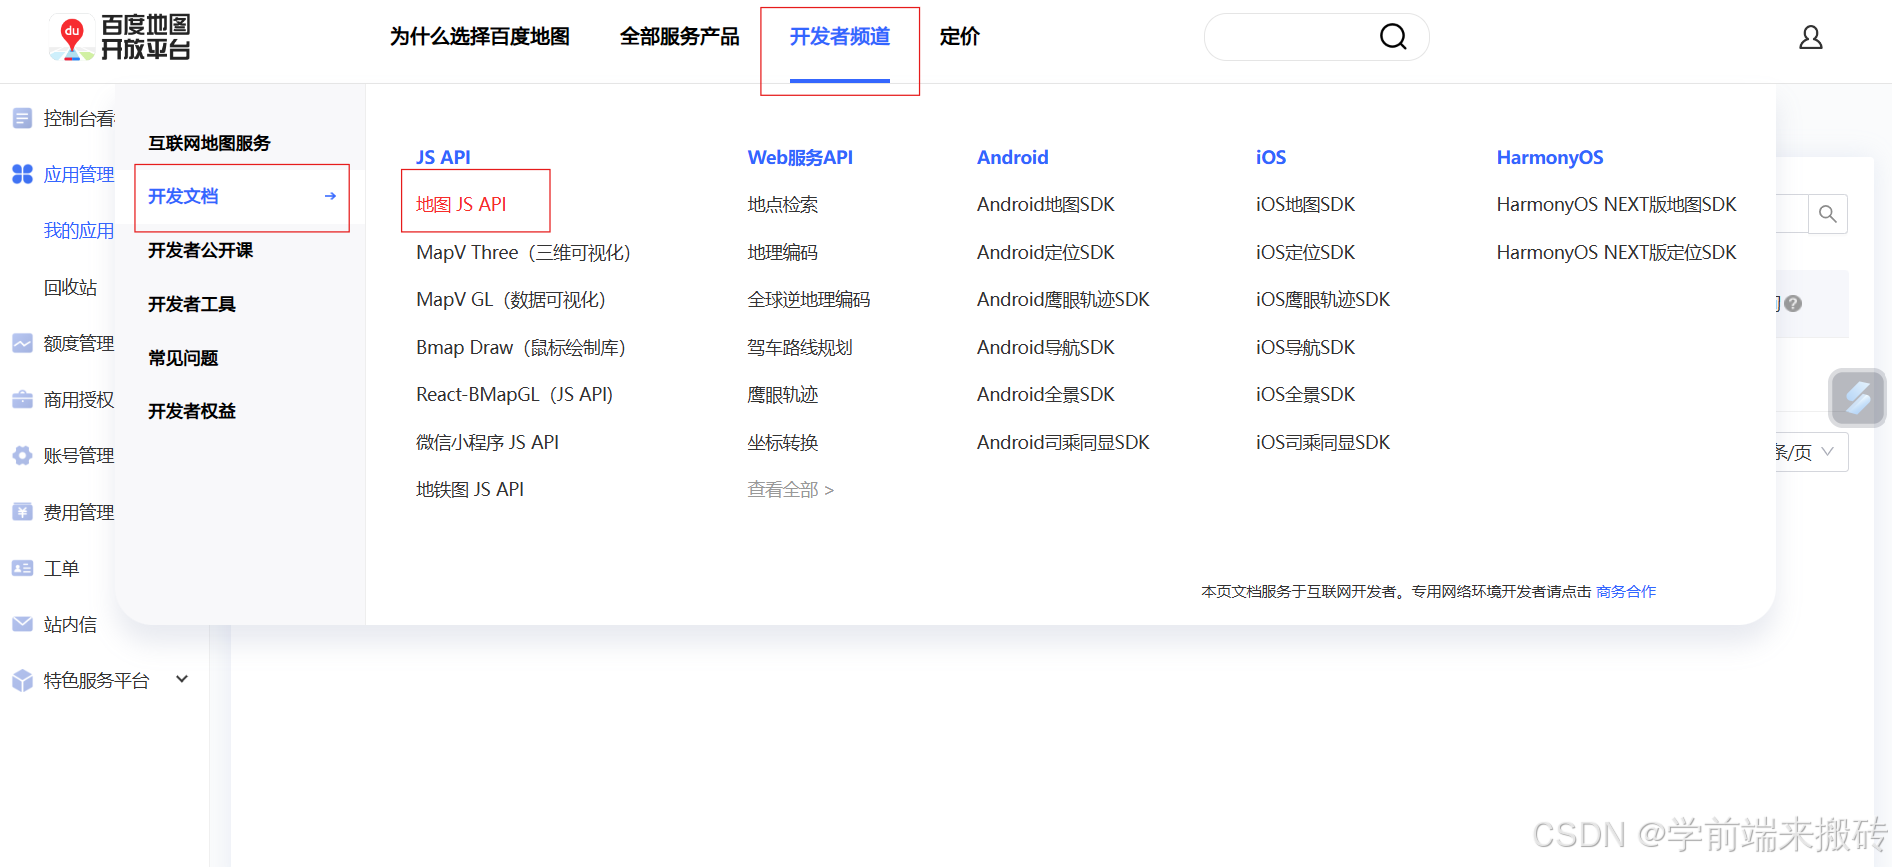Click the 控制台看板 sidebar icon
The width and height of the screenshot is (1892, 867).
(x=22, y=118)
